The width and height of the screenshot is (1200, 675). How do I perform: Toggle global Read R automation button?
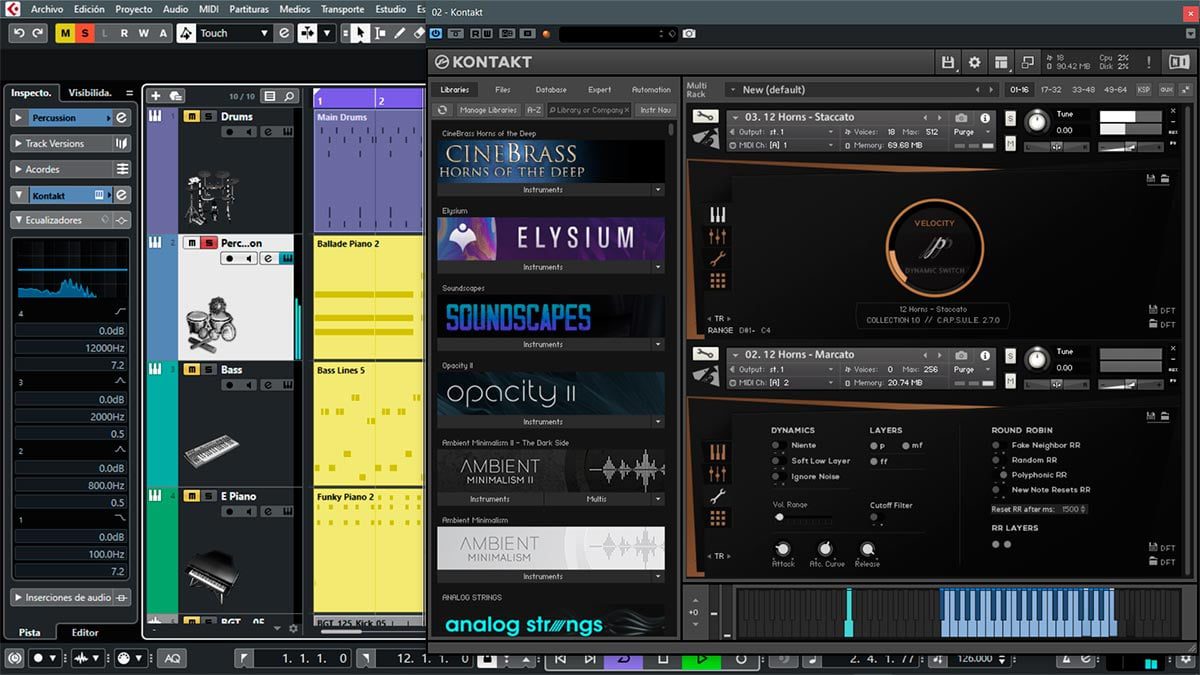tap(125, 33)
